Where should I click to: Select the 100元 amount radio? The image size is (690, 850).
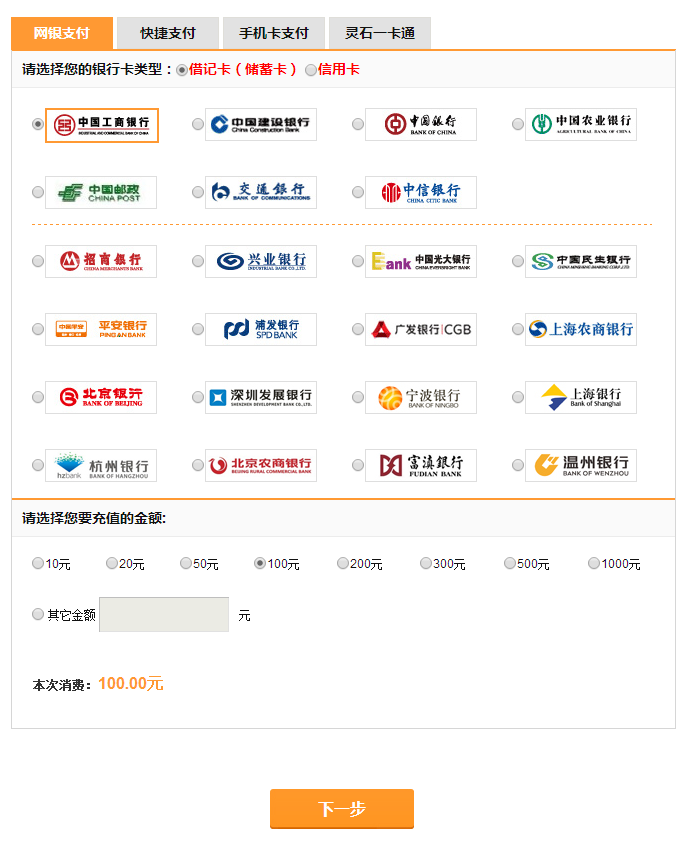pyautogui.click(x=260, y=563)
